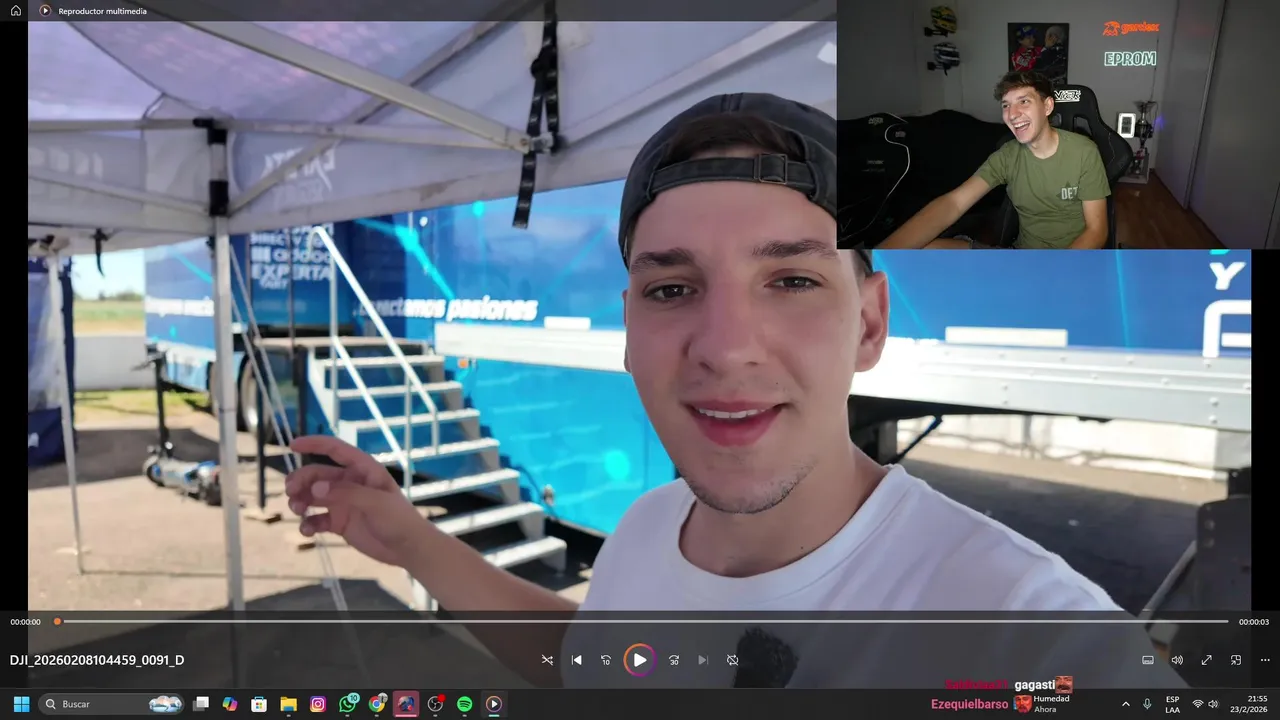The height and width of the screenshot is (720, 1280).
Task: Click the middle of the seek bar
Action: (643, 621)
